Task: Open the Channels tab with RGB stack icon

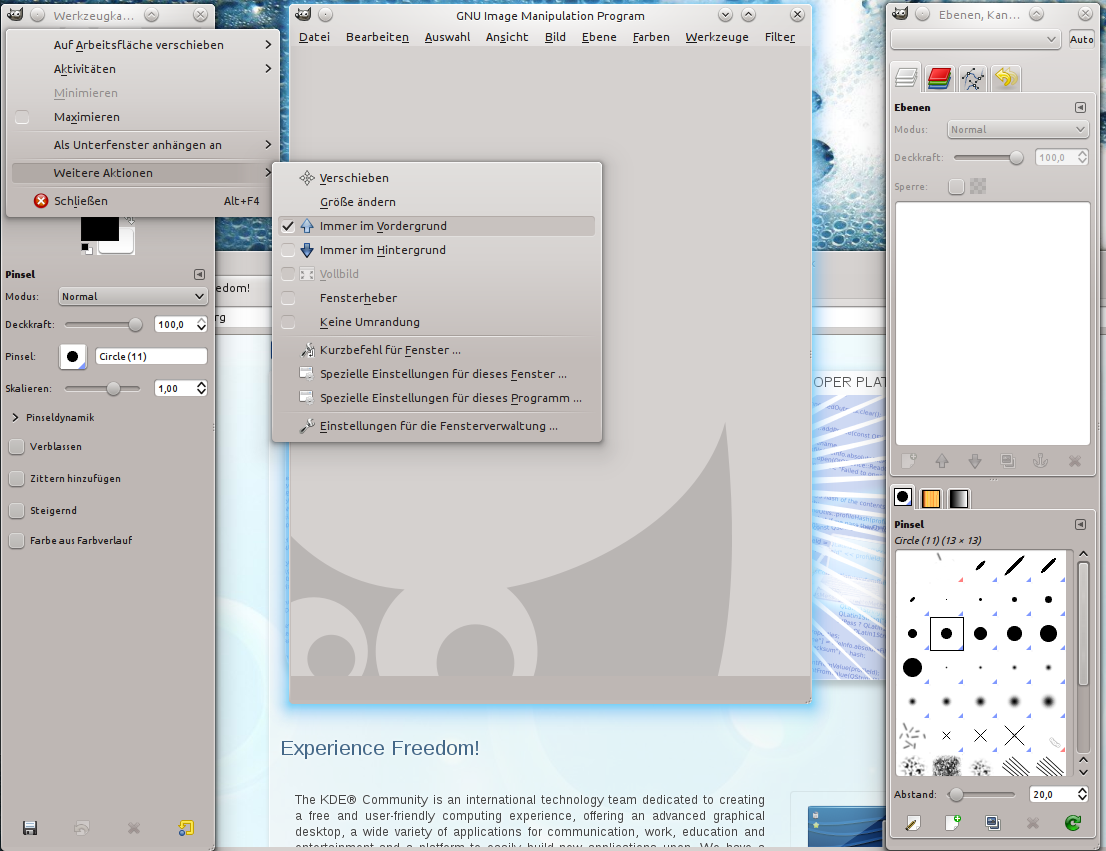Action: point(940,78)
